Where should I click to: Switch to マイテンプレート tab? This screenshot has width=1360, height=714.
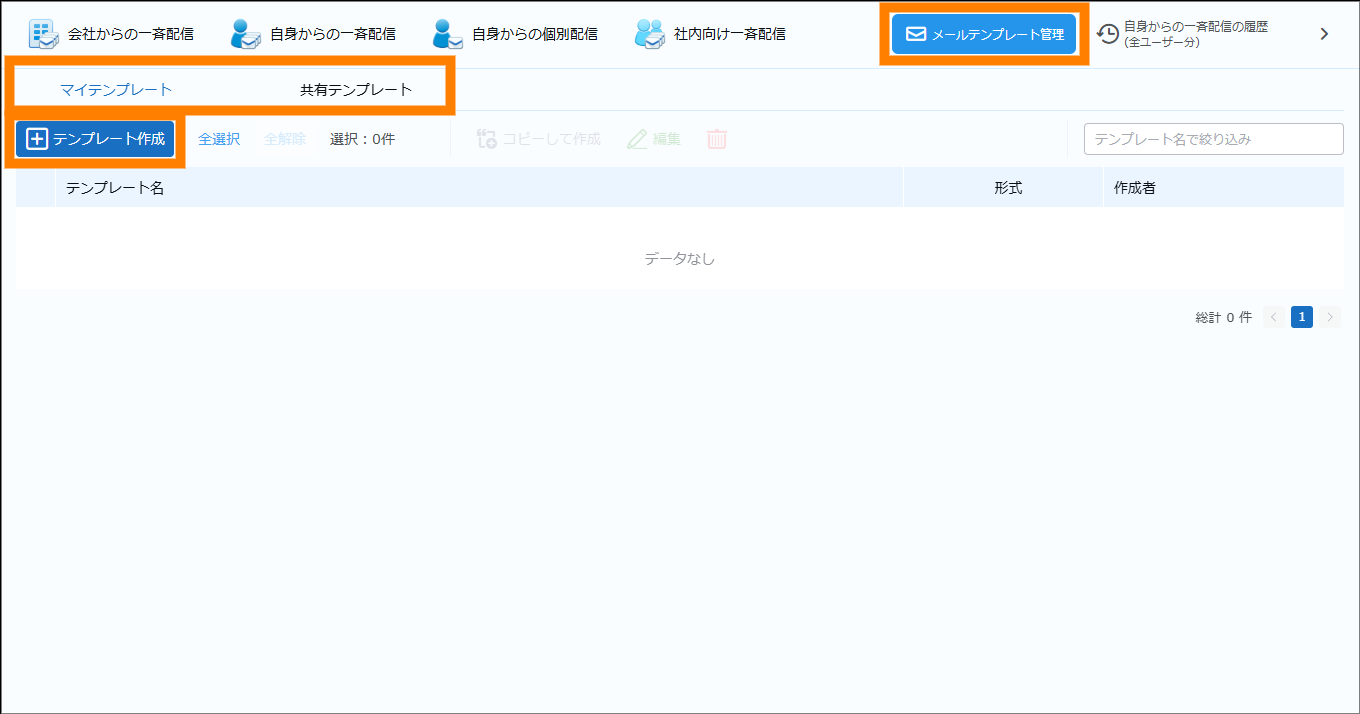click(x=116, y=89)
